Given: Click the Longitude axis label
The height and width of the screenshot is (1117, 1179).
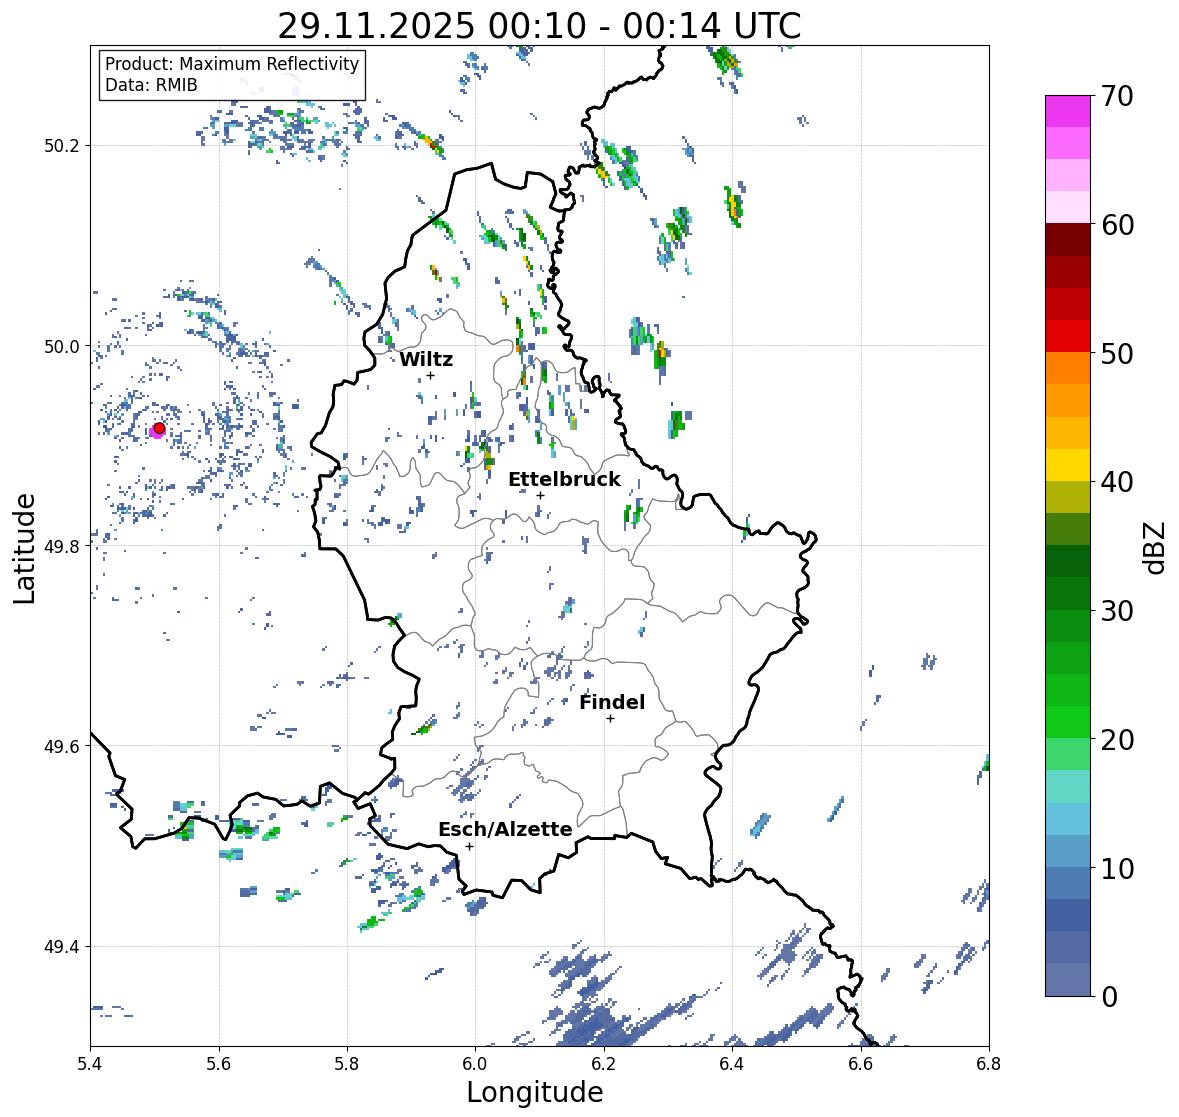Looking at the screenshot, I should (x=535, y=1092).
